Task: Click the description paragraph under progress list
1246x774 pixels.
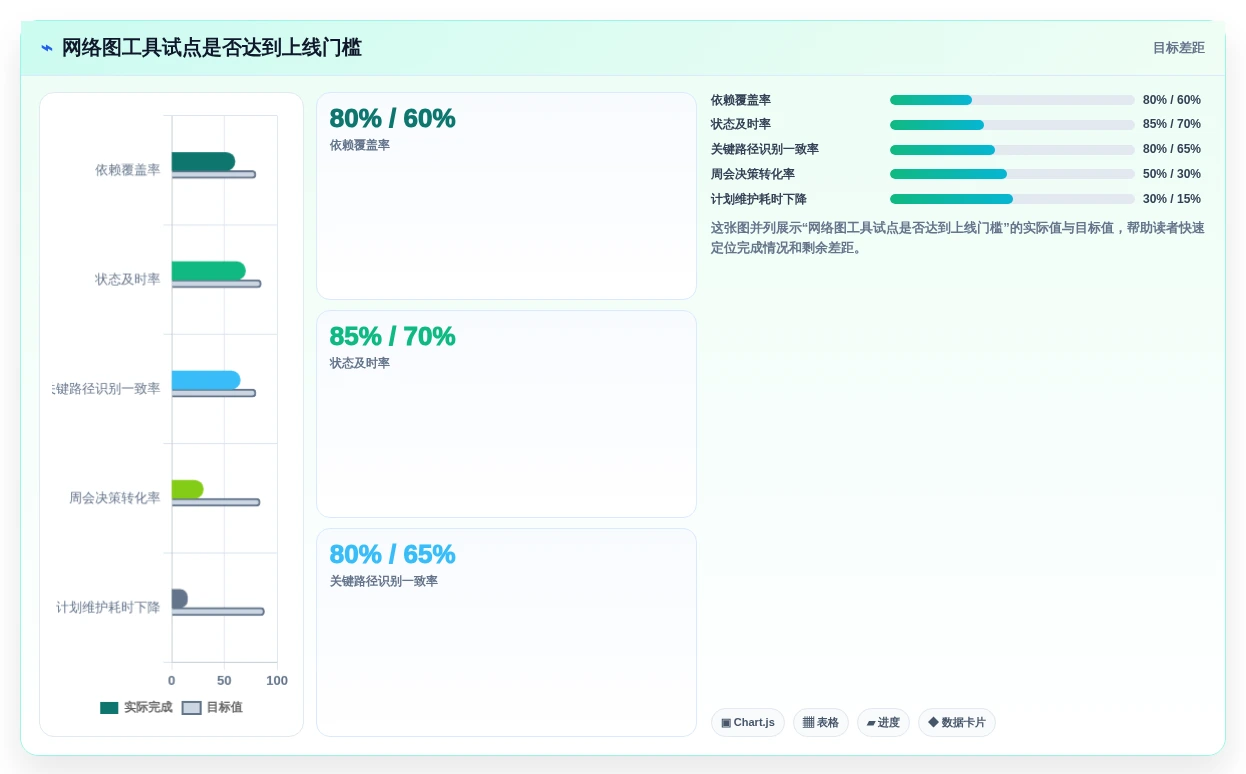Action: tap(957, 238)
